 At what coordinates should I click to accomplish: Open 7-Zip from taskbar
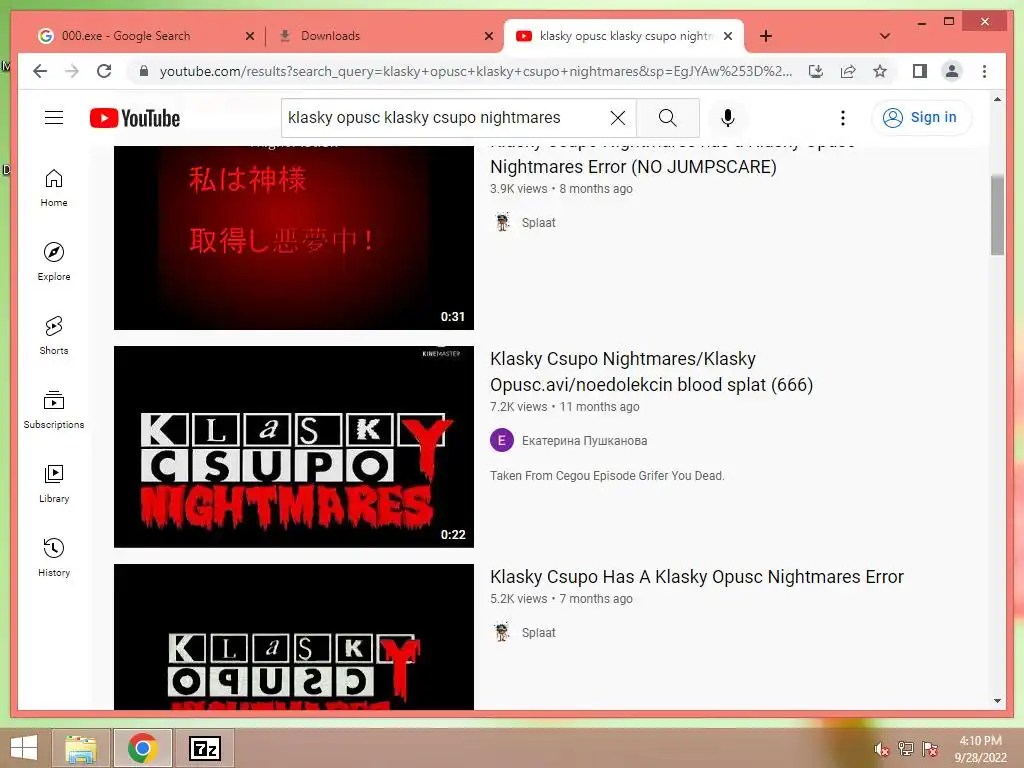coord(204,748)
